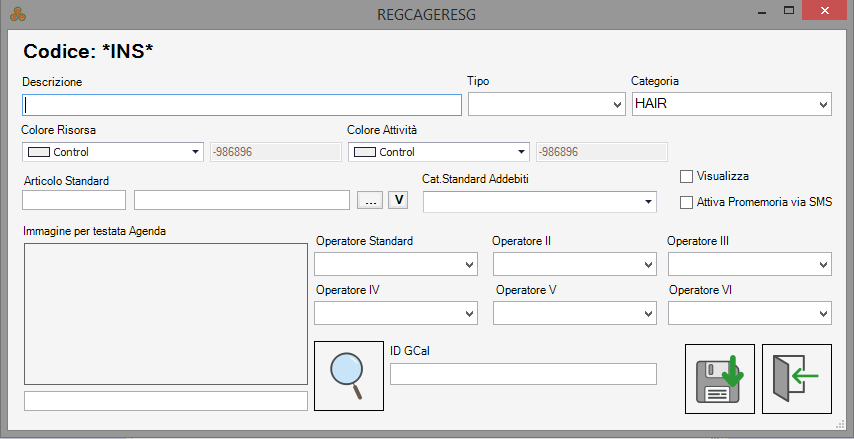
Task: Open the Cat.Standard Addebiti dropdown
Action: pyautogui.click(x=539, y=202)
